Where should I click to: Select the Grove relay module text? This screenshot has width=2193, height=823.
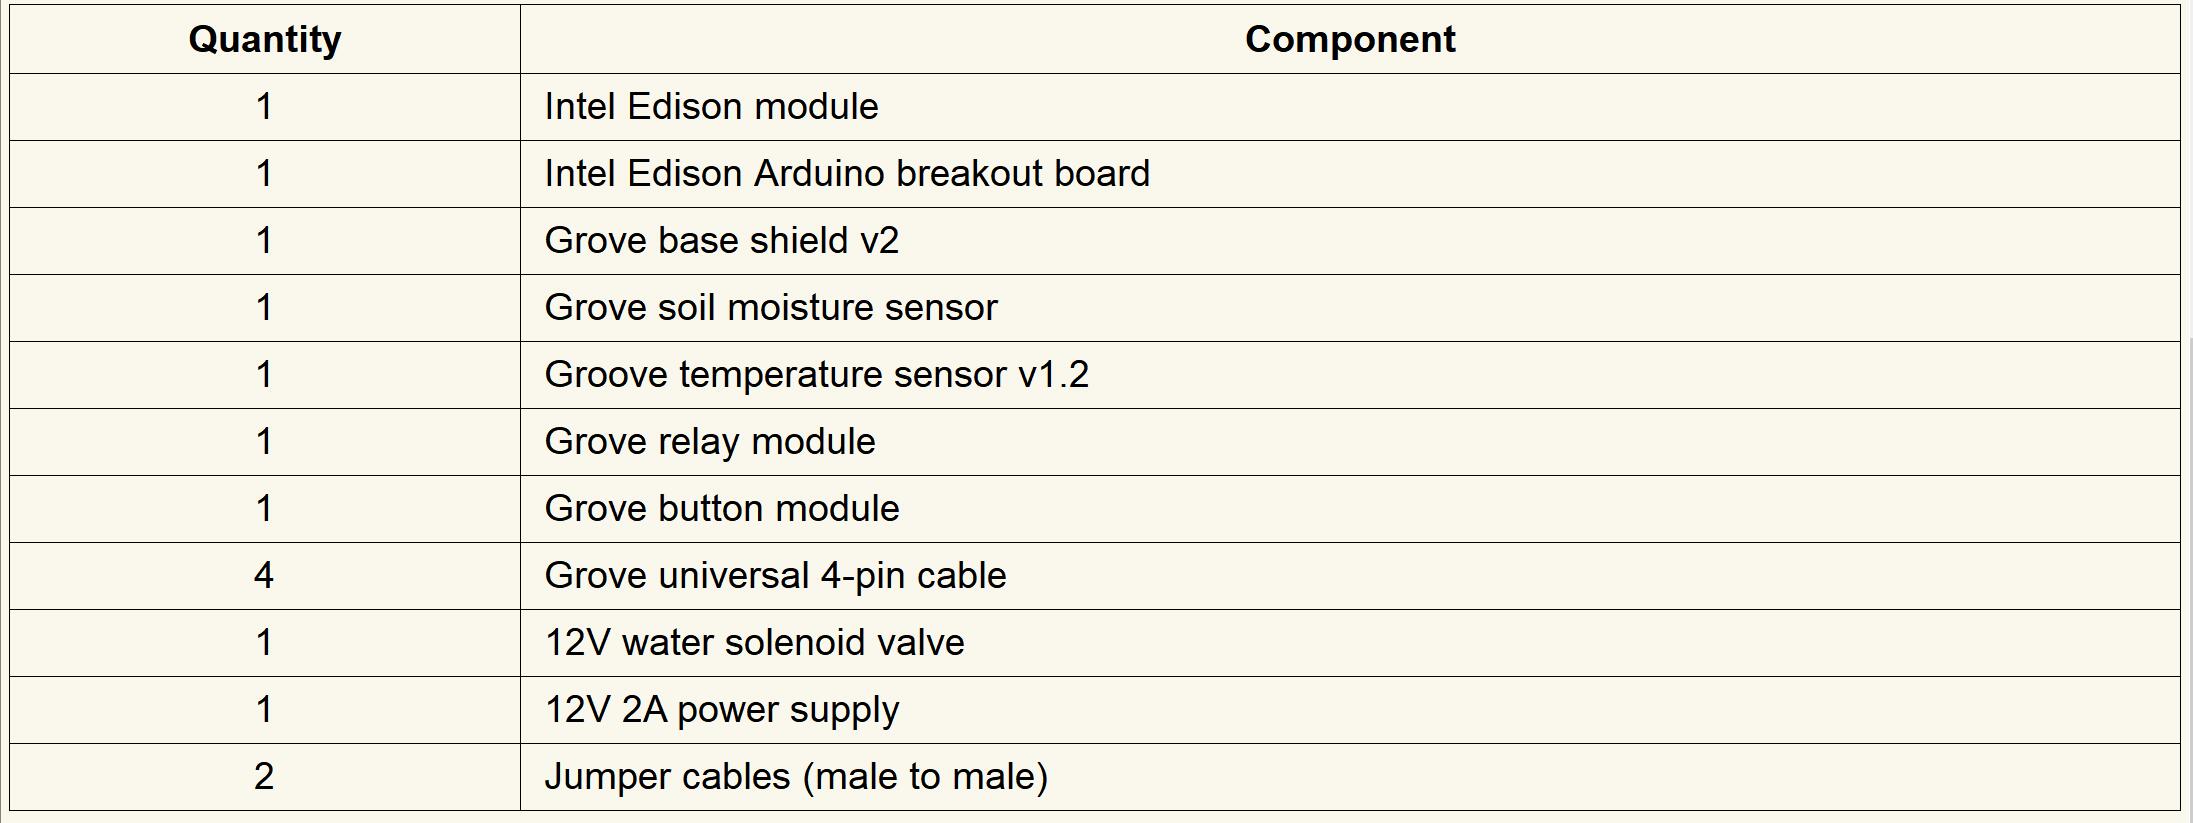(710, 441)
